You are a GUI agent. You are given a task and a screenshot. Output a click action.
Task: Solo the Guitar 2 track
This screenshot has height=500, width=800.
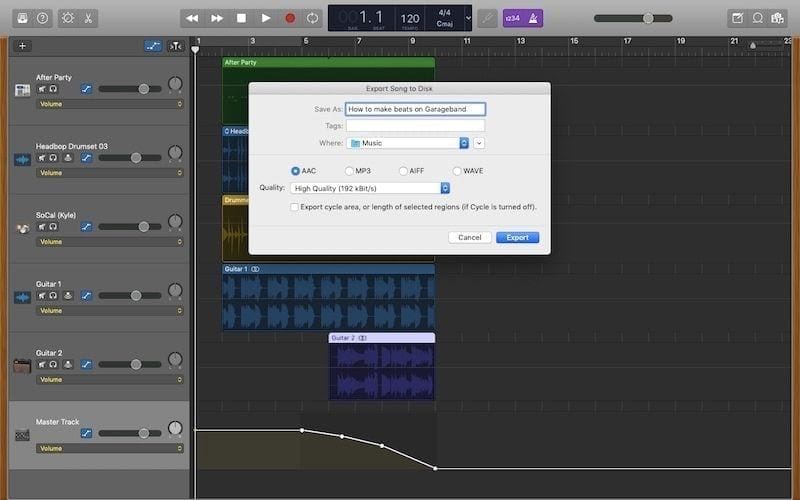coord(53,364)
